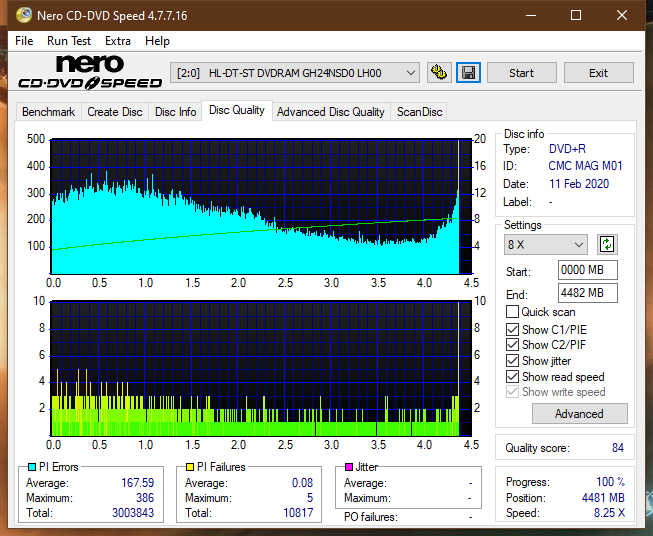Uncheck Show jitter option
Screen dimensions: 653x536
(x=512, y=361)
